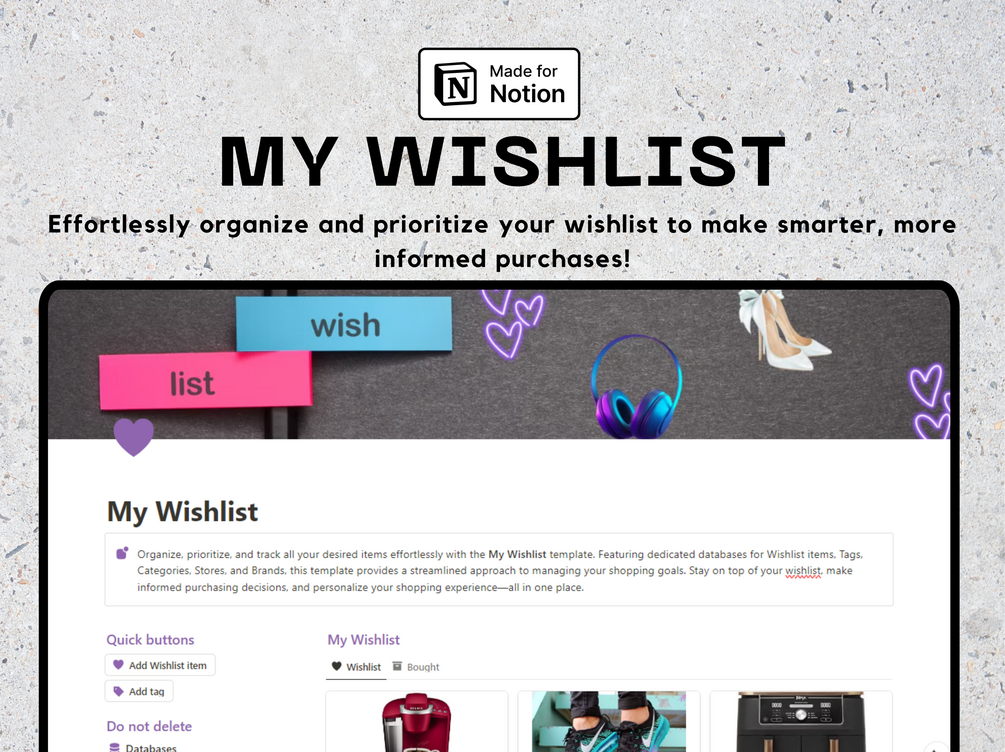
Task: Click the black heart icon beside Wishlist tab
Action: [336, 666]
